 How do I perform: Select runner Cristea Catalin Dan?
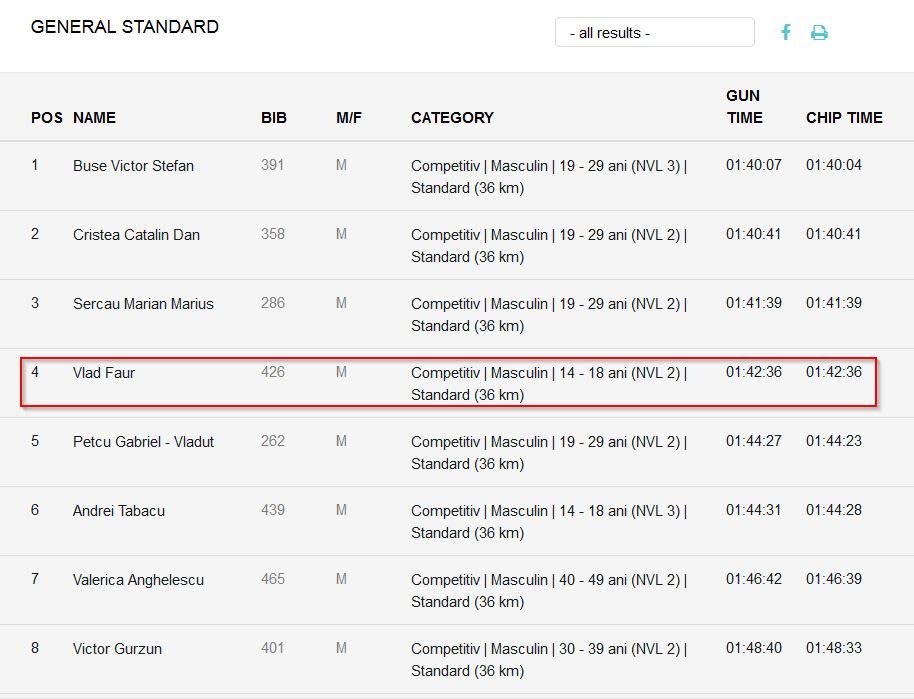(136, 235)
